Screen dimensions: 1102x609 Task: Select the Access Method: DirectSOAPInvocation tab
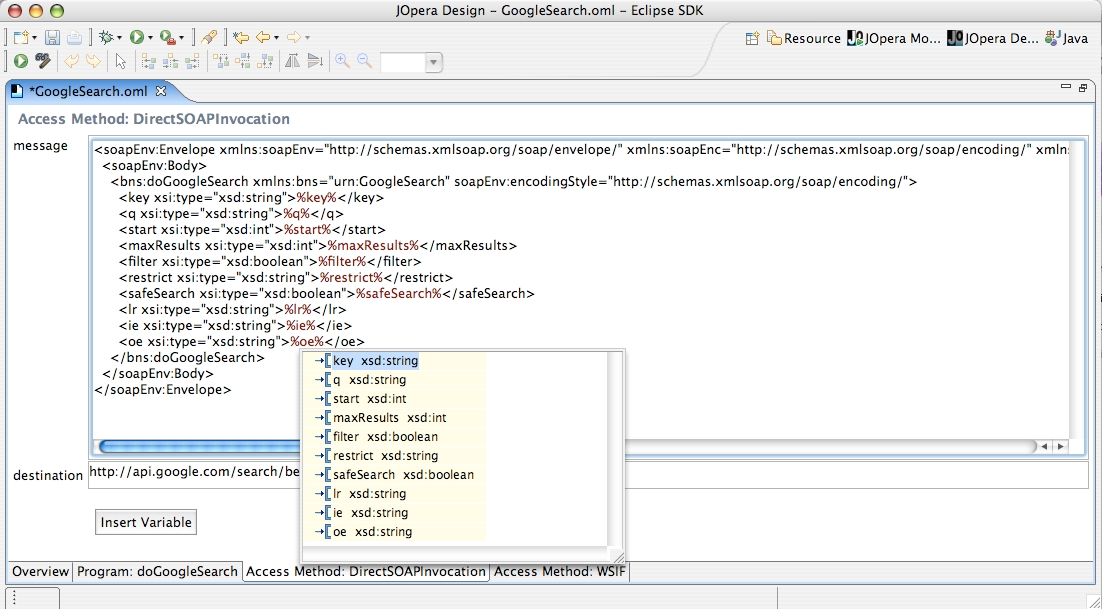365,571
